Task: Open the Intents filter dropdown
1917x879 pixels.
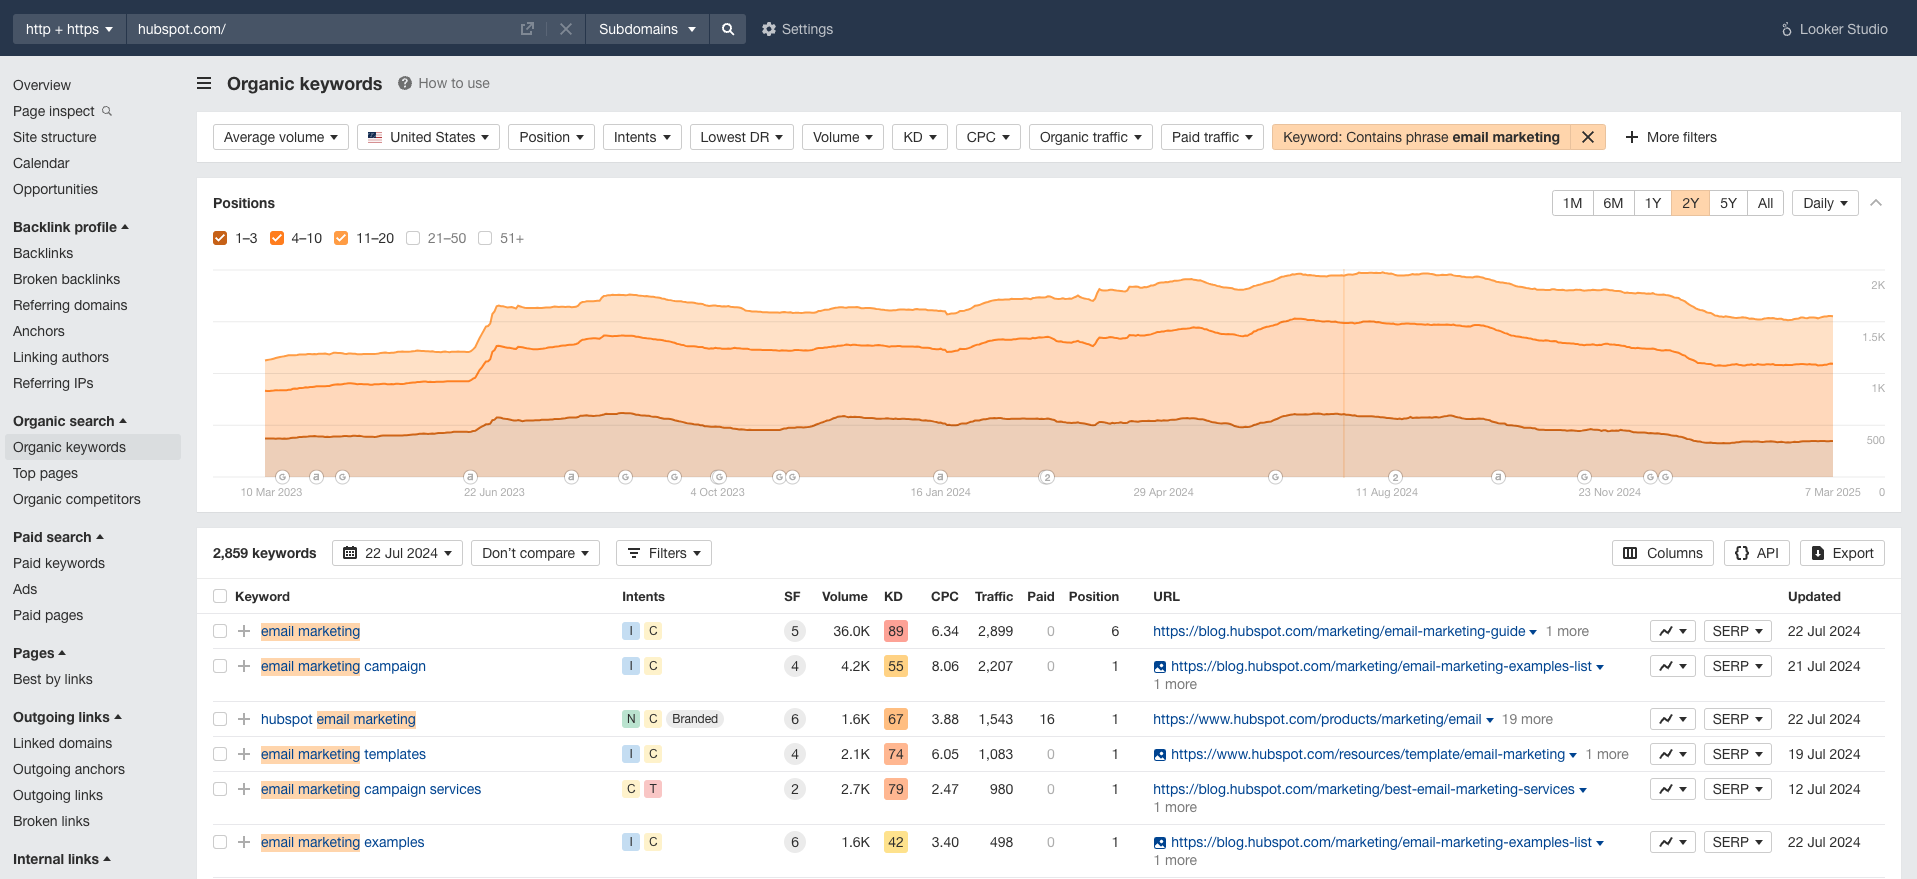Action: tap(642, 137)
